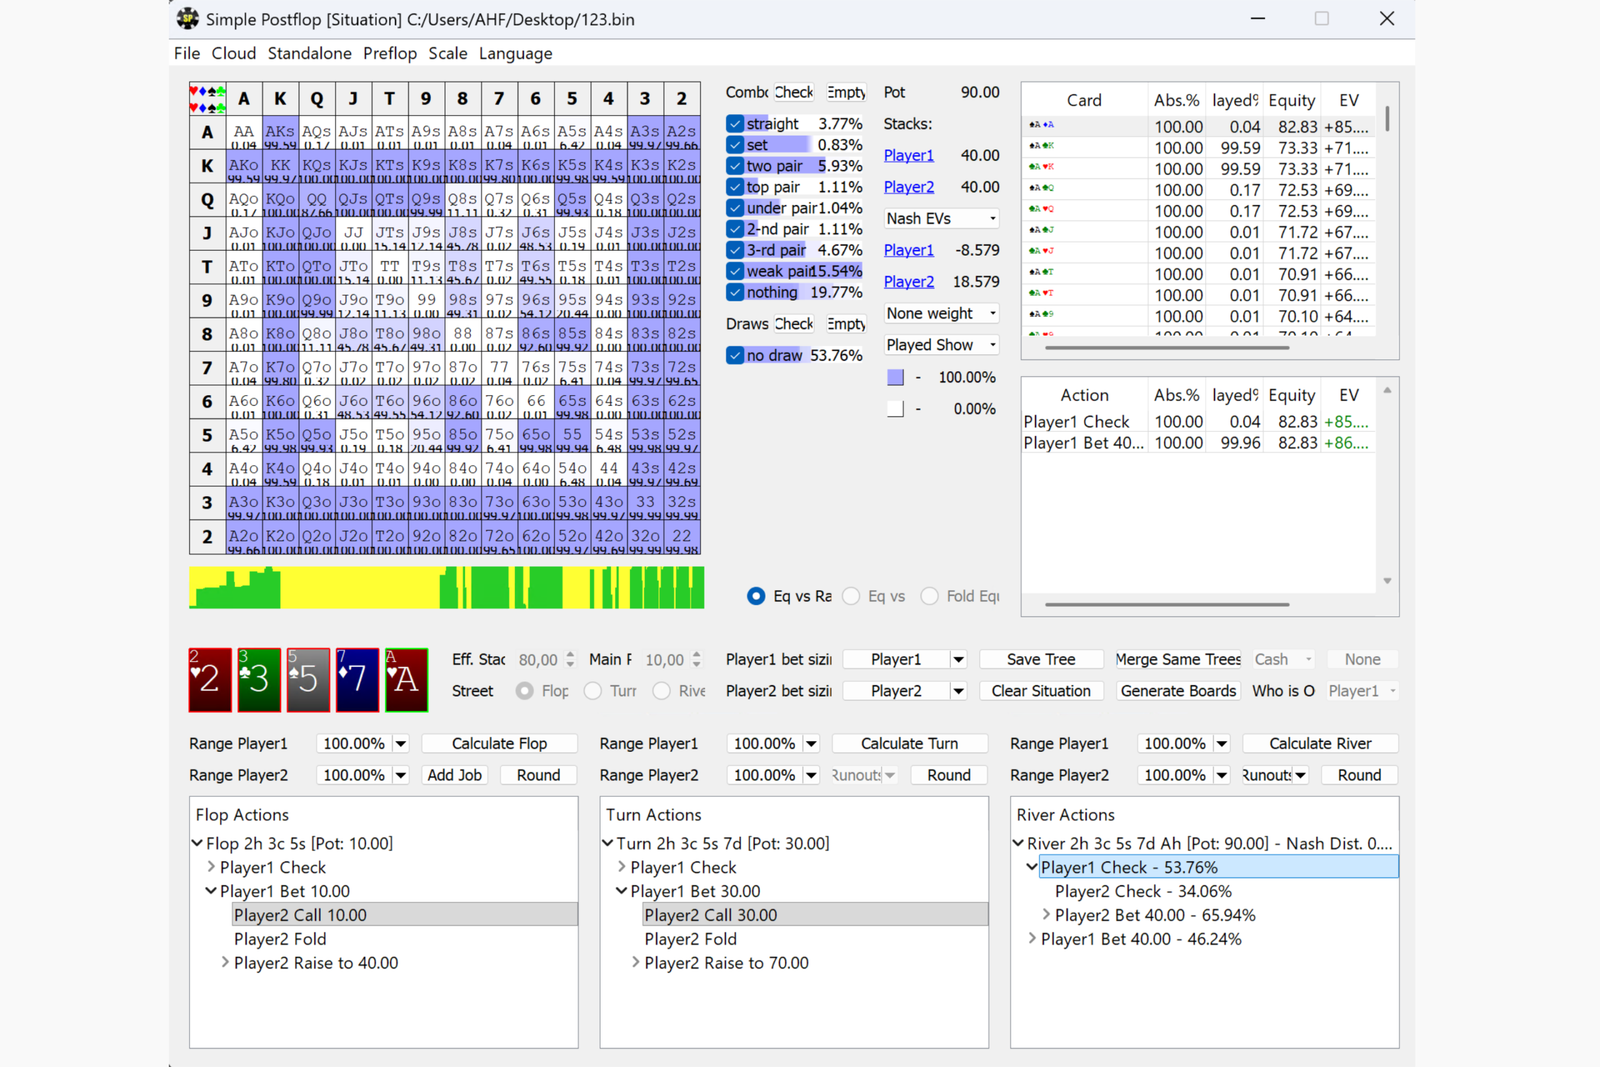Click the four-suits icon in the range matrix corner
Screen dimensions: 1600x1067
point(207,99)
